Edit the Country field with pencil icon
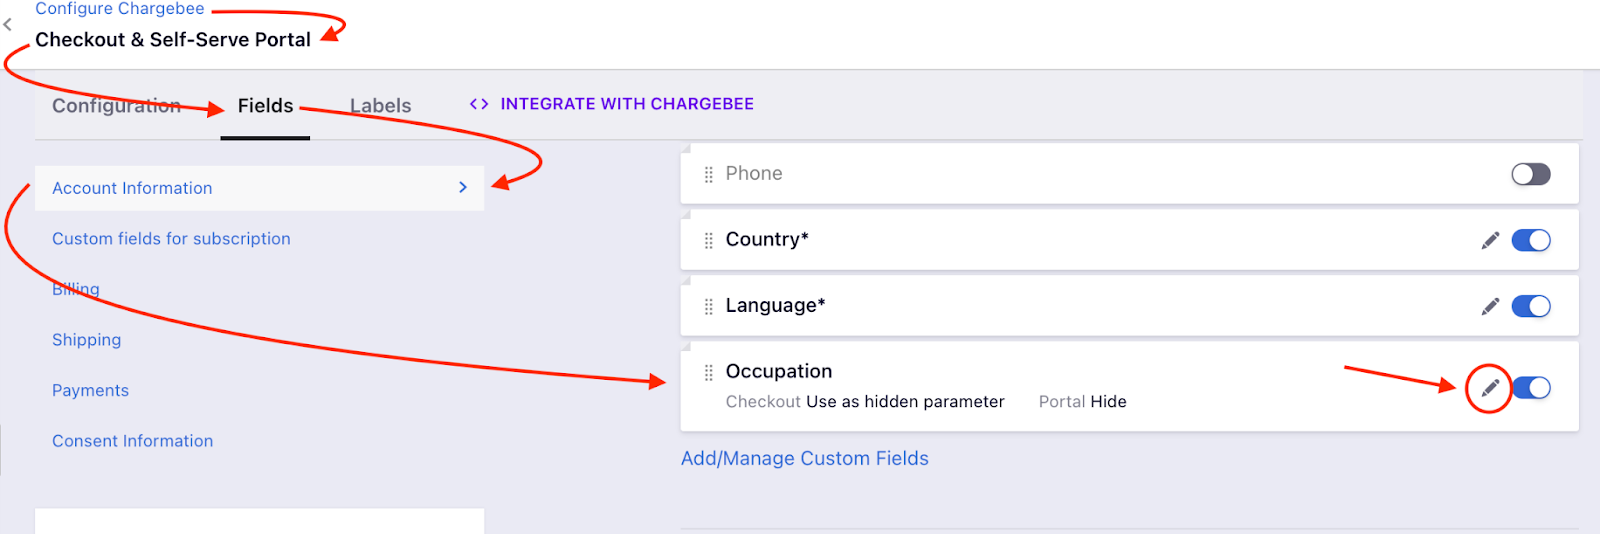 pyautogui.click(x=1490, y=240)
